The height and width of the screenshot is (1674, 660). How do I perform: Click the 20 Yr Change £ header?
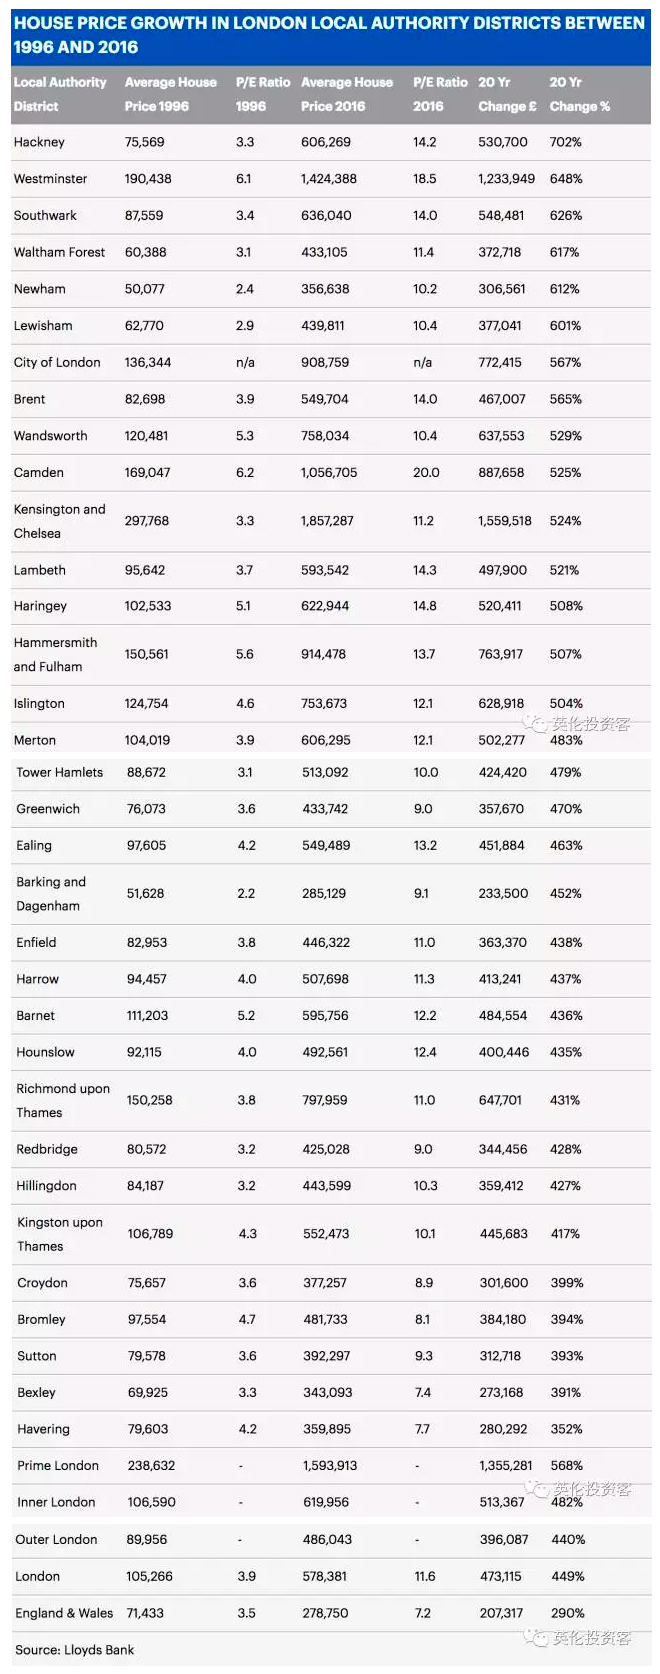(507, 94)
